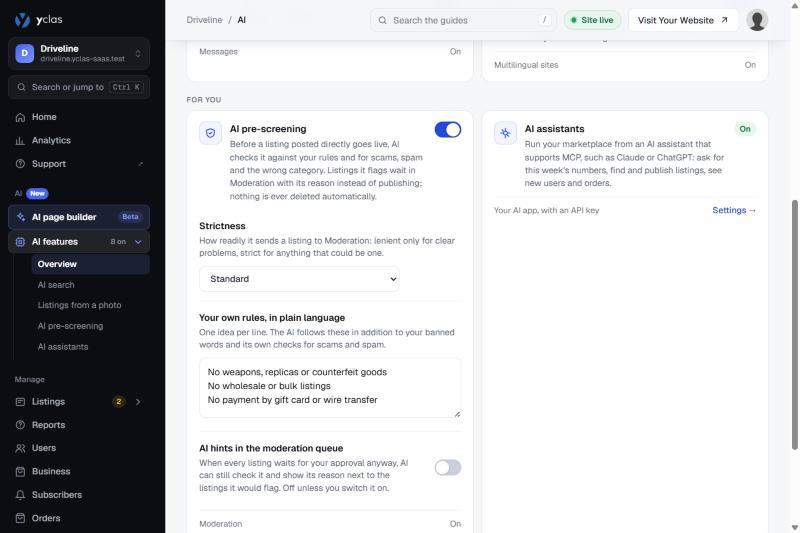Click the New badge beside AI

click(37, 193)
